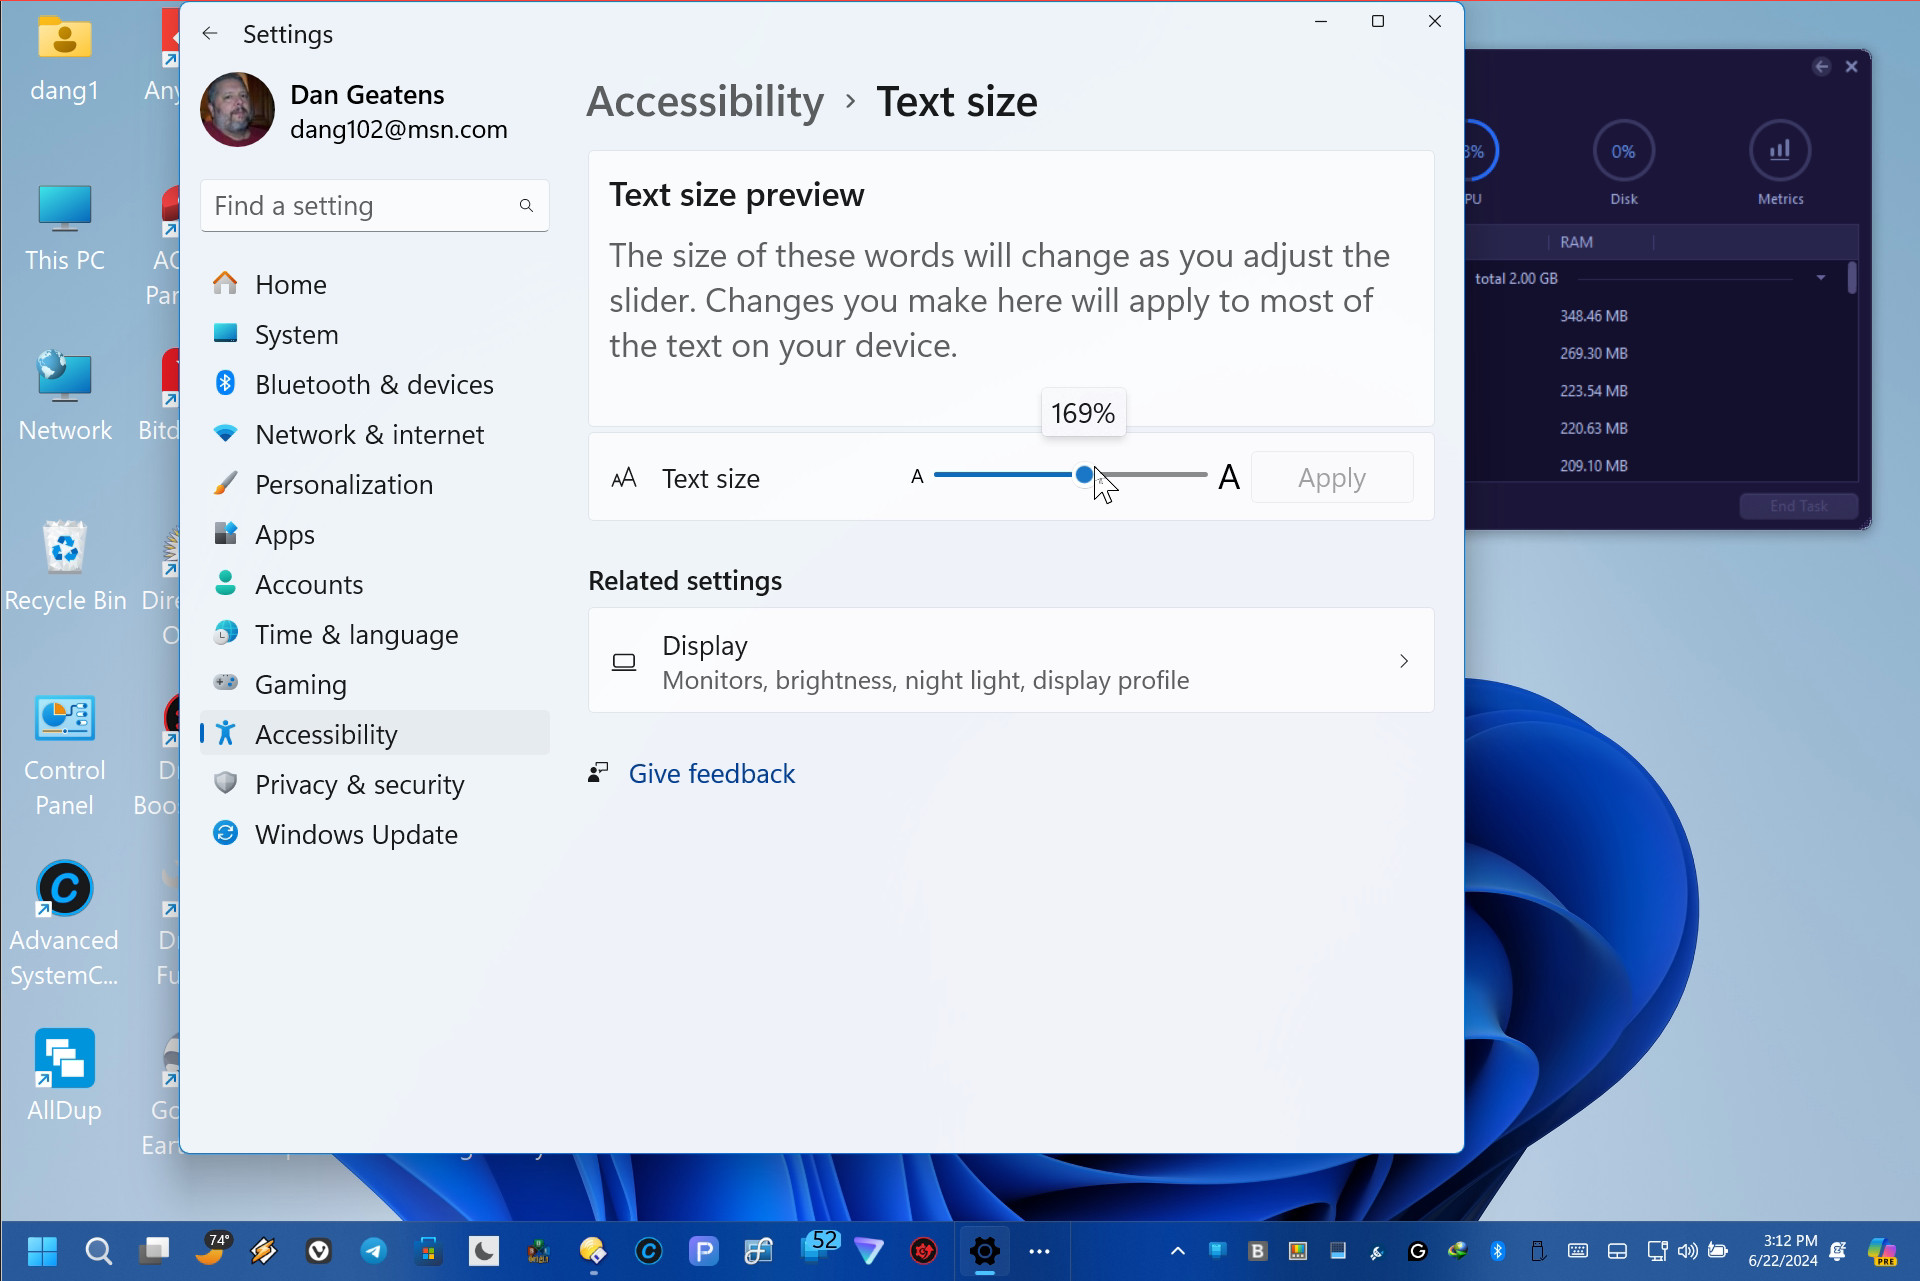Click the Text size slider handle
Screen dimensions: 1920x1281
[x=1084, y=475]
